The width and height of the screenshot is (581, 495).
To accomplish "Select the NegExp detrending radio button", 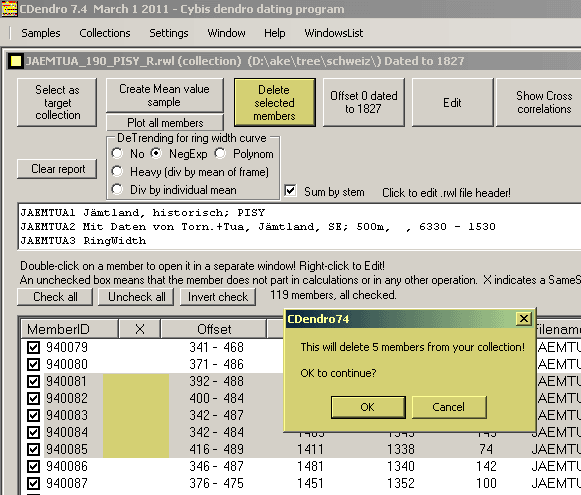I will pyautogui.click(x=156, y=153).
